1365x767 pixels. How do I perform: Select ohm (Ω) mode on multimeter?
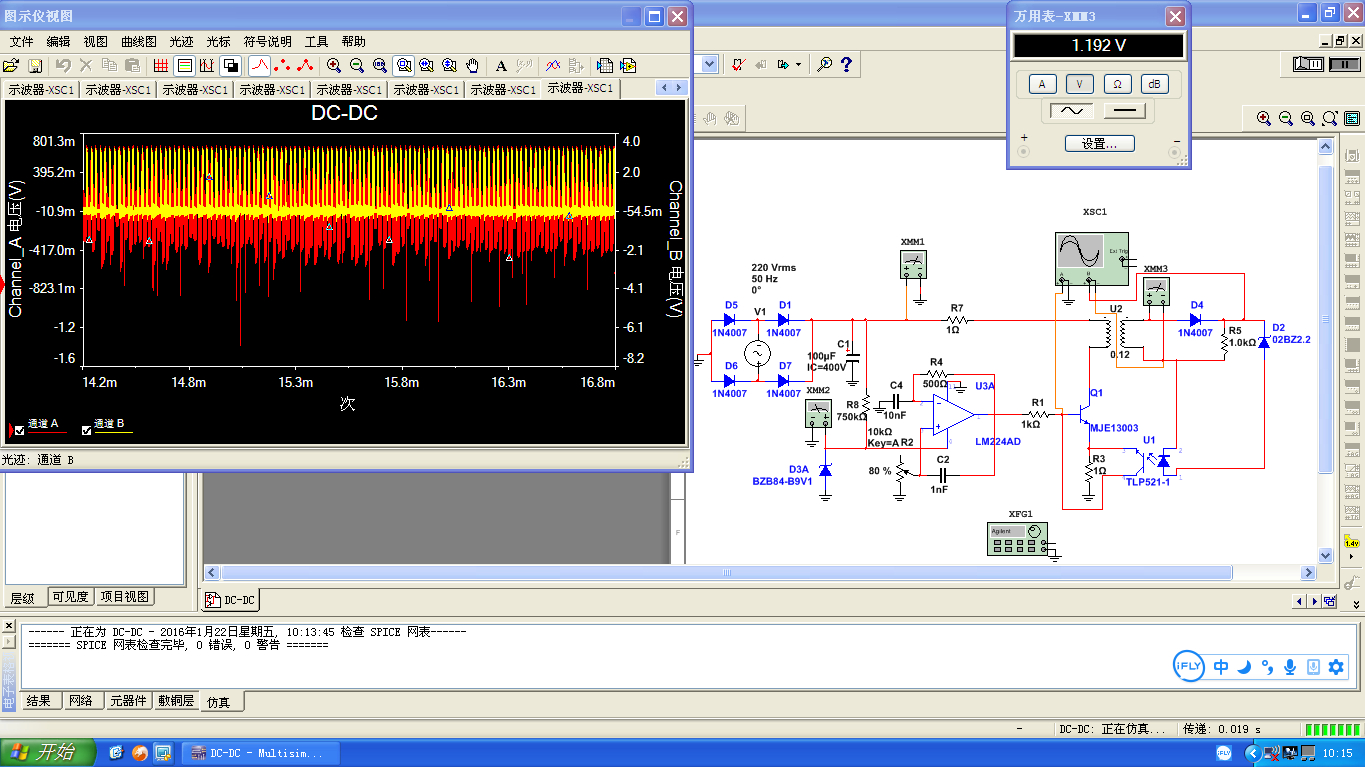[x=1117, y=84]
